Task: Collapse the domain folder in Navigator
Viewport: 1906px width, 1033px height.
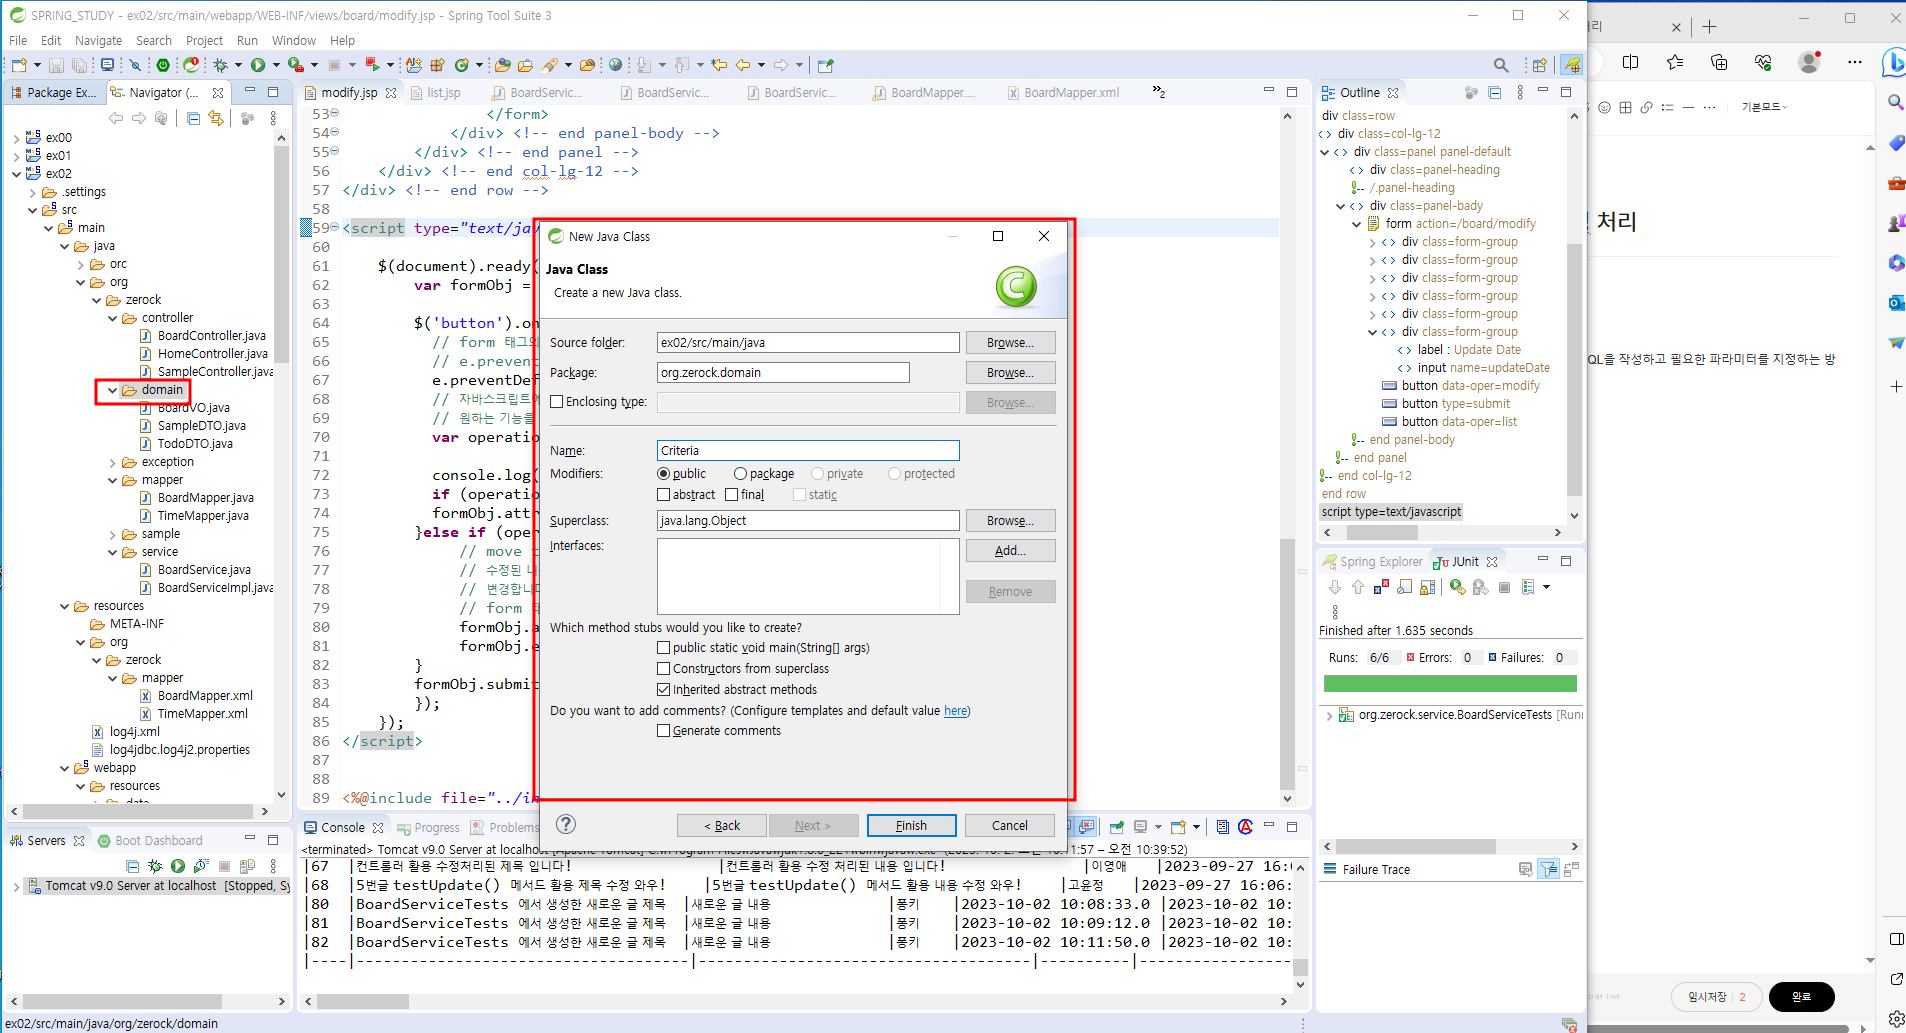Action: point(113,390)
